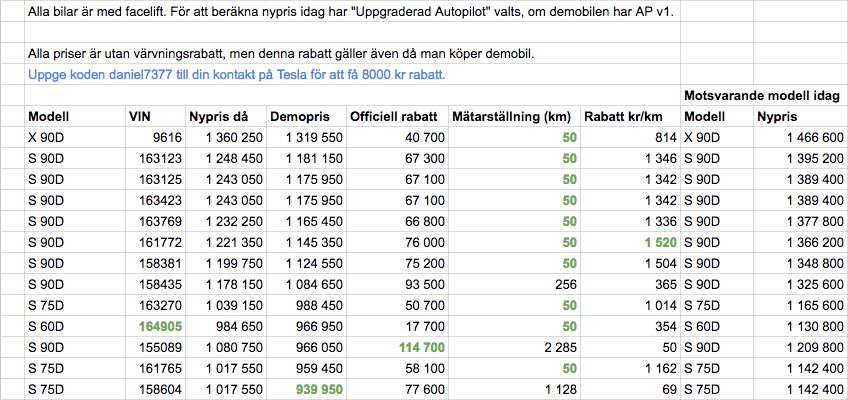848x400 pixels.
Task: Select Rabatt kr/km value 365
Action: (630, 284)
